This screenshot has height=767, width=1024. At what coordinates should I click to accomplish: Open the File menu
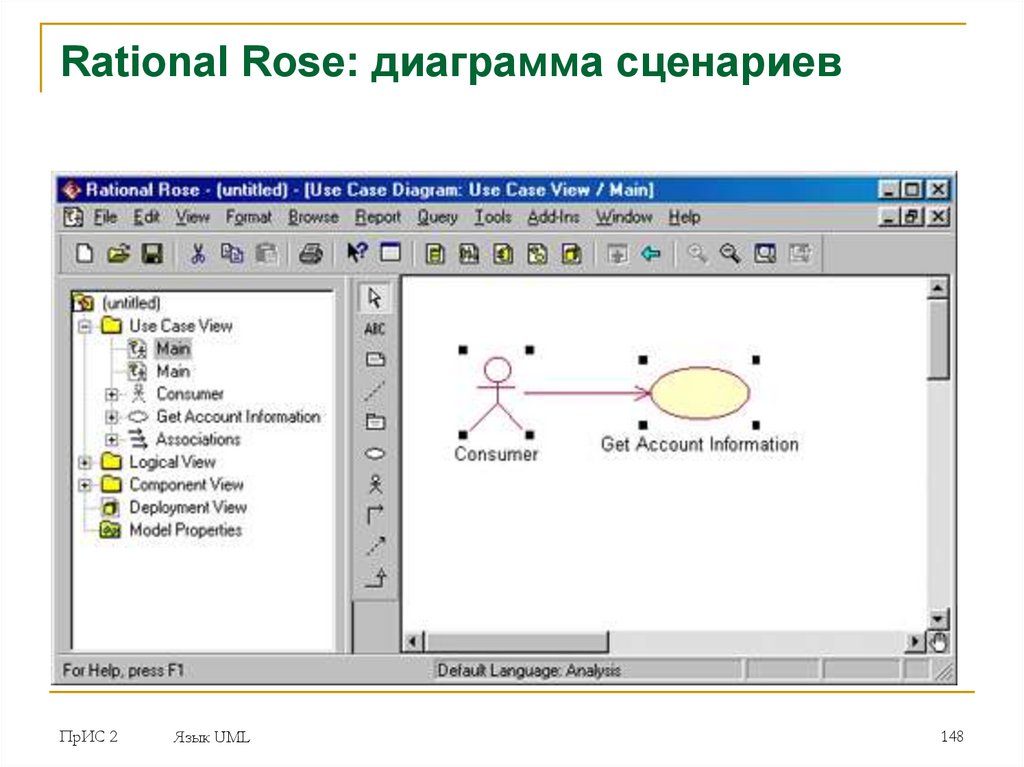105,217
